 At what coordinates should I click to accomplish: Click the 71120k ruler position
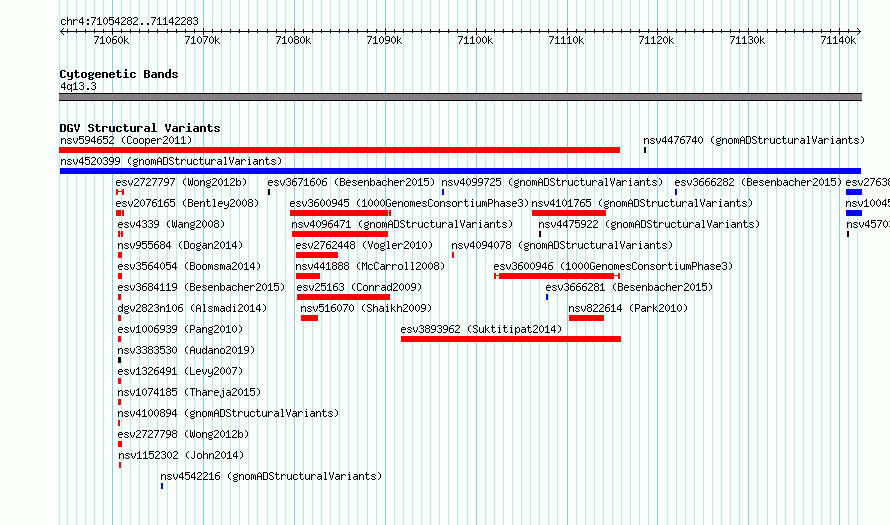[x=657, y=40]
